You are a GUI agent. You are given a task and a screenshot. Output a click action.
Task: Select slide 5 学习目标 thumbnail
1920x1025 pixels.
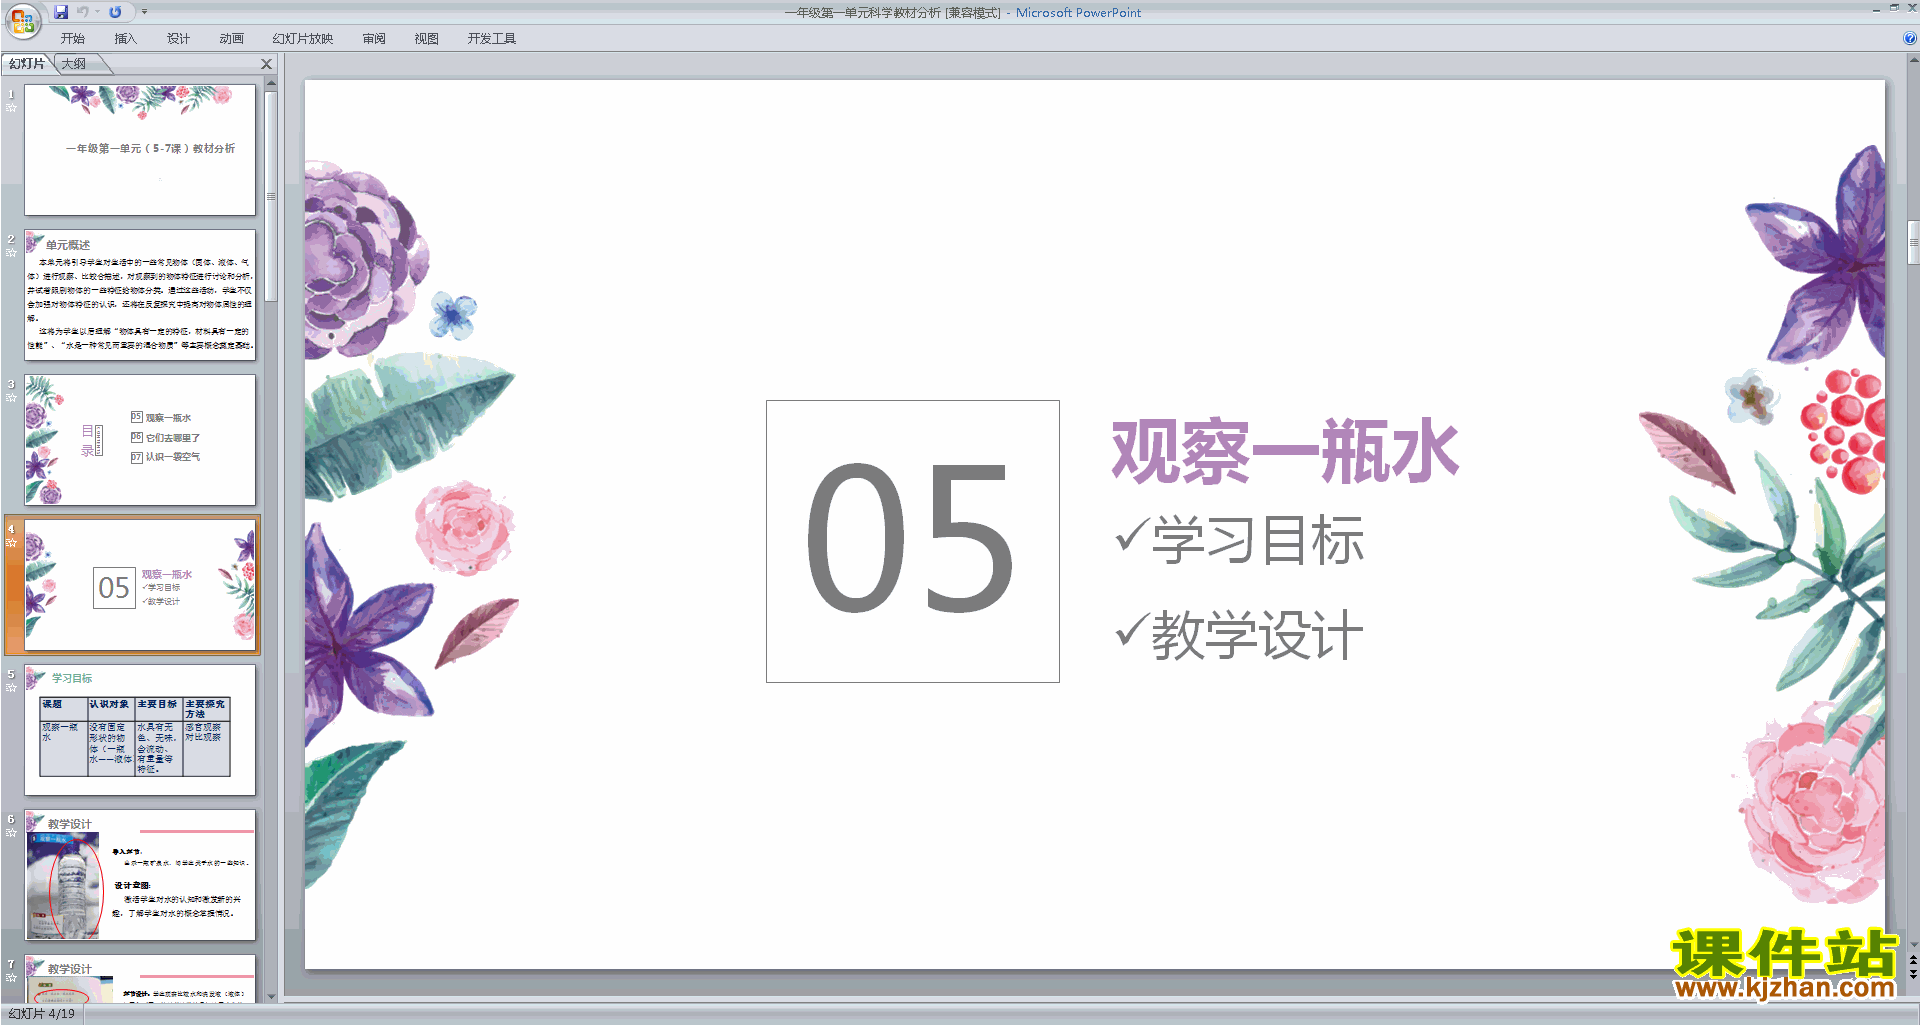tap(140, 730)
